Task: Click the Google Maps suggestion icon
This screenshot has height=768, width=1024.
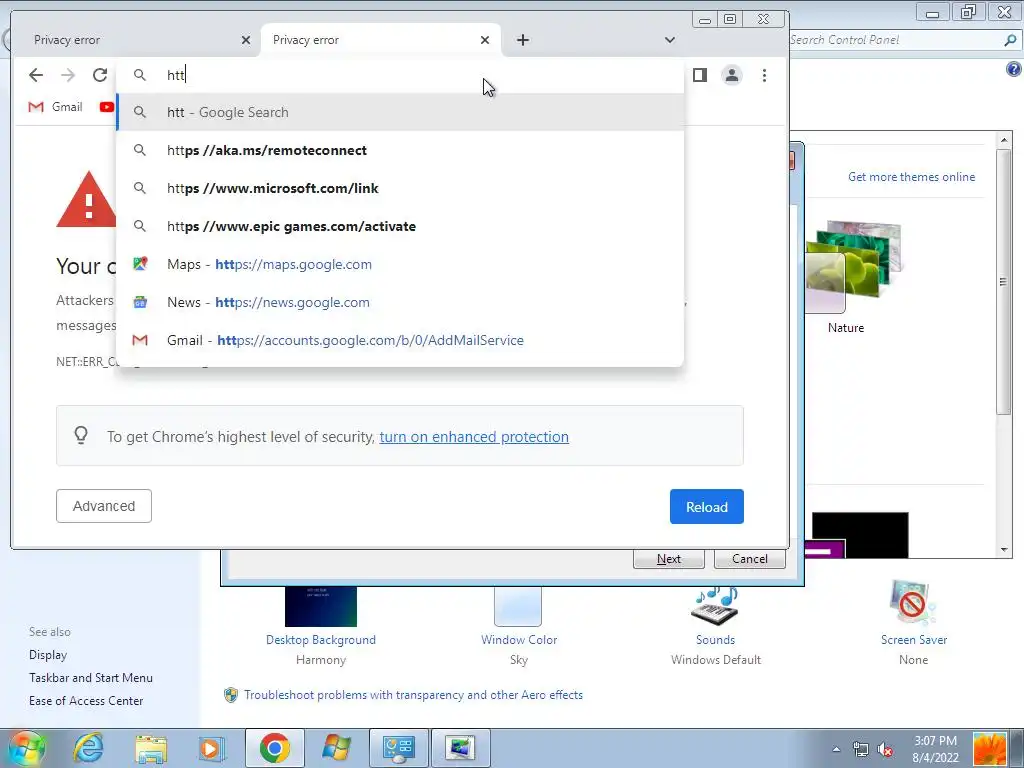Action: (x=140, y=264)
